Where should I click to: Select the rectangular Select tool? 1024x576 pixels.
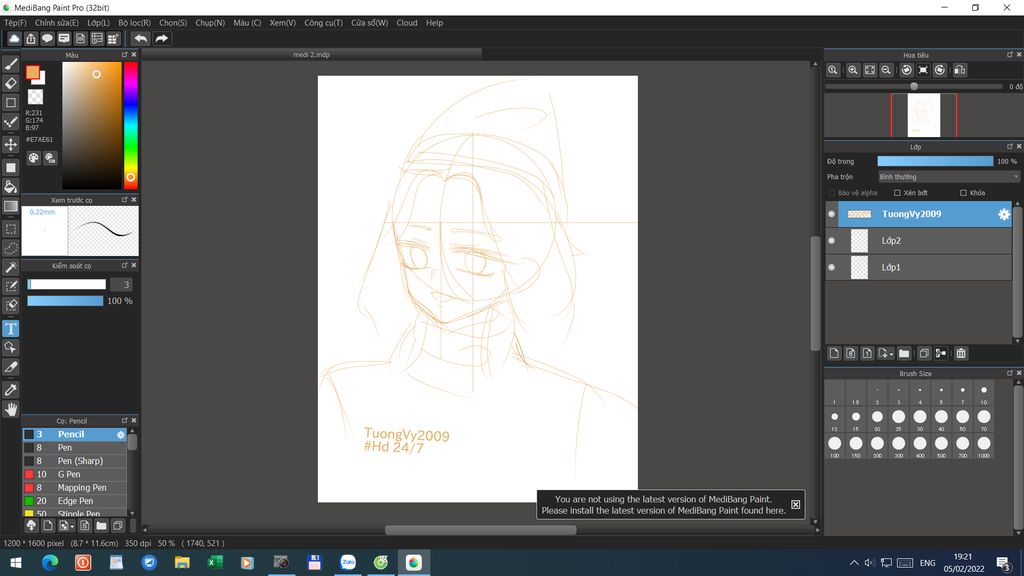pyautogui.click(x=10, y=229)
